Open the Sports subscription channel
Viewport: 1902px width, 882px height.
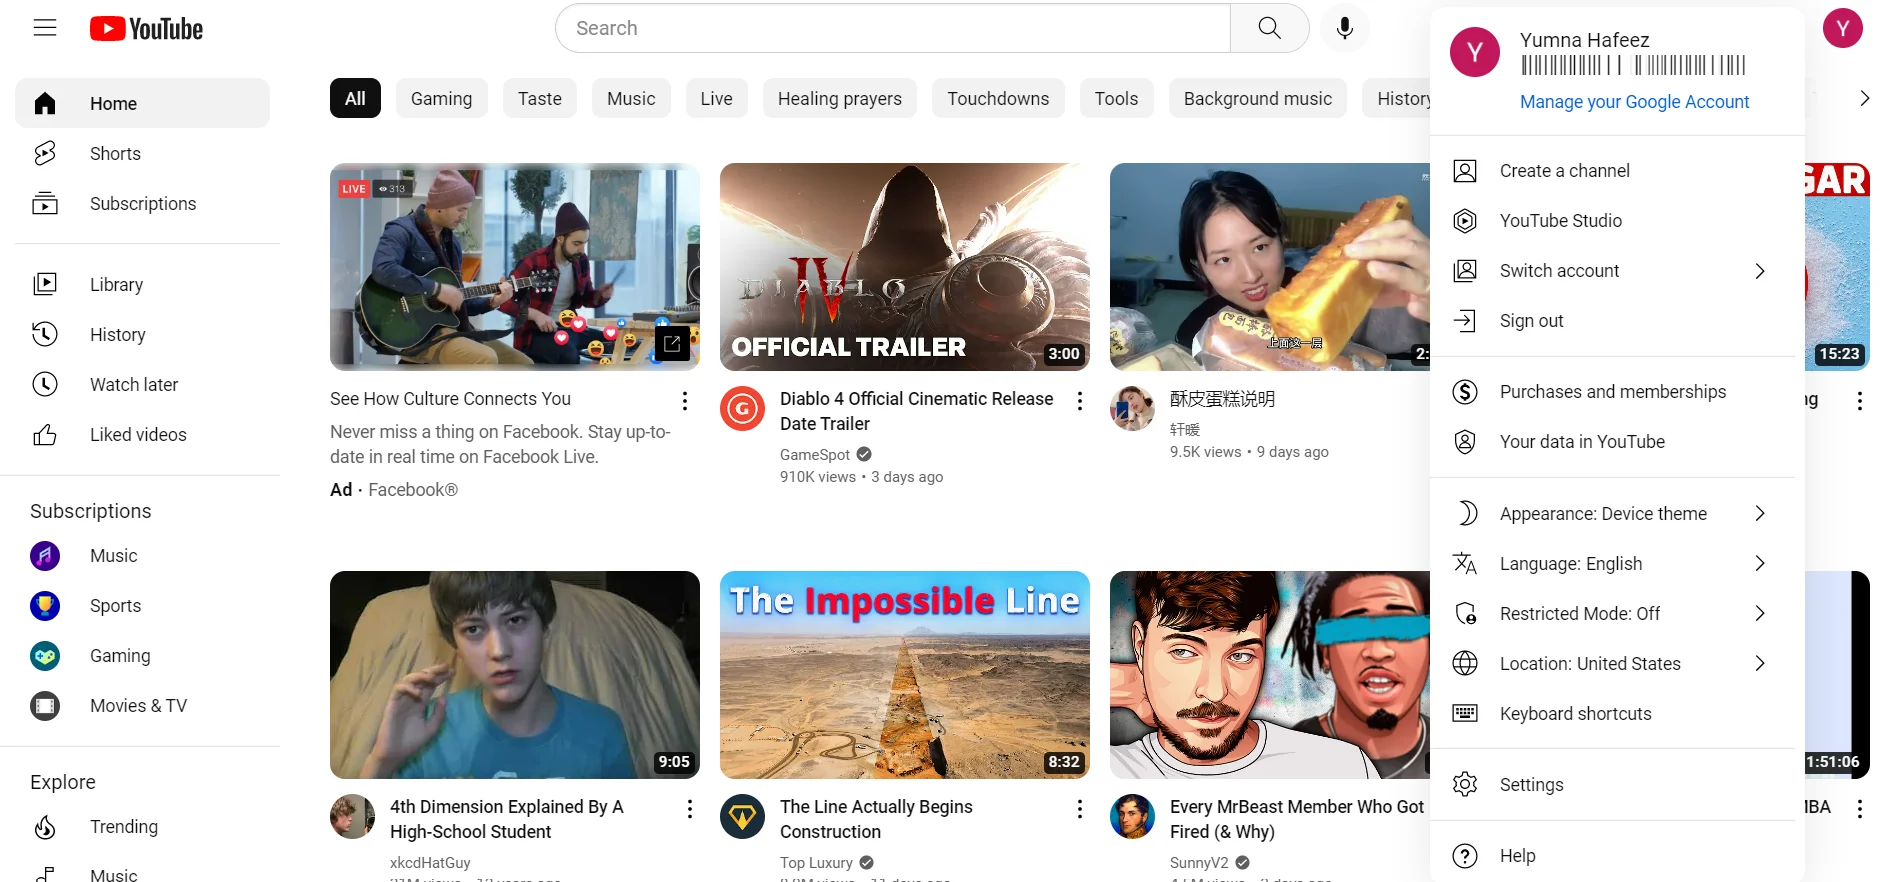click(x=142, y=605)
